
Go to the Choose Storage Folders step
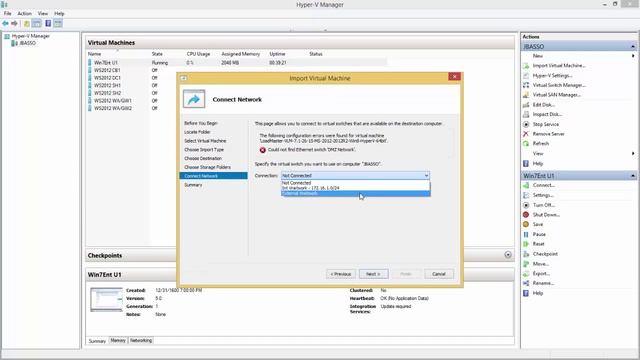[x=207, y=167]
